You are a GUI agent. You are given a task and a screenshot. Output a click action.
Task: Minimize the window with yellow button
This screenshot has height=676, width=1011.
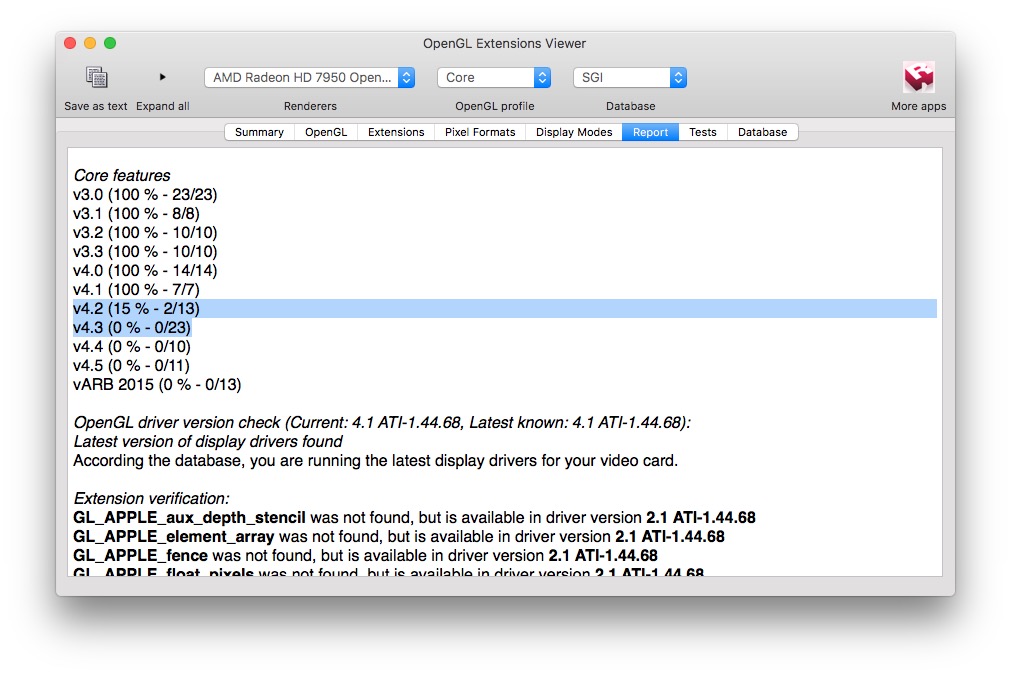[x=90, y=43]
